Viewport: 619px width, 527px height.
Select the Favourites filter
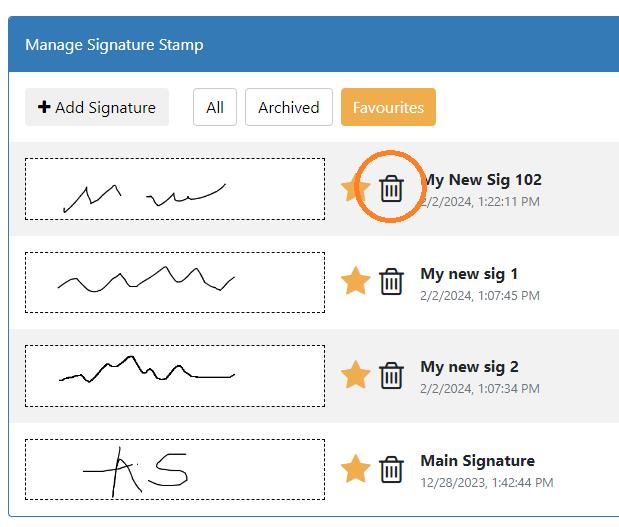(x=388, y=107)
